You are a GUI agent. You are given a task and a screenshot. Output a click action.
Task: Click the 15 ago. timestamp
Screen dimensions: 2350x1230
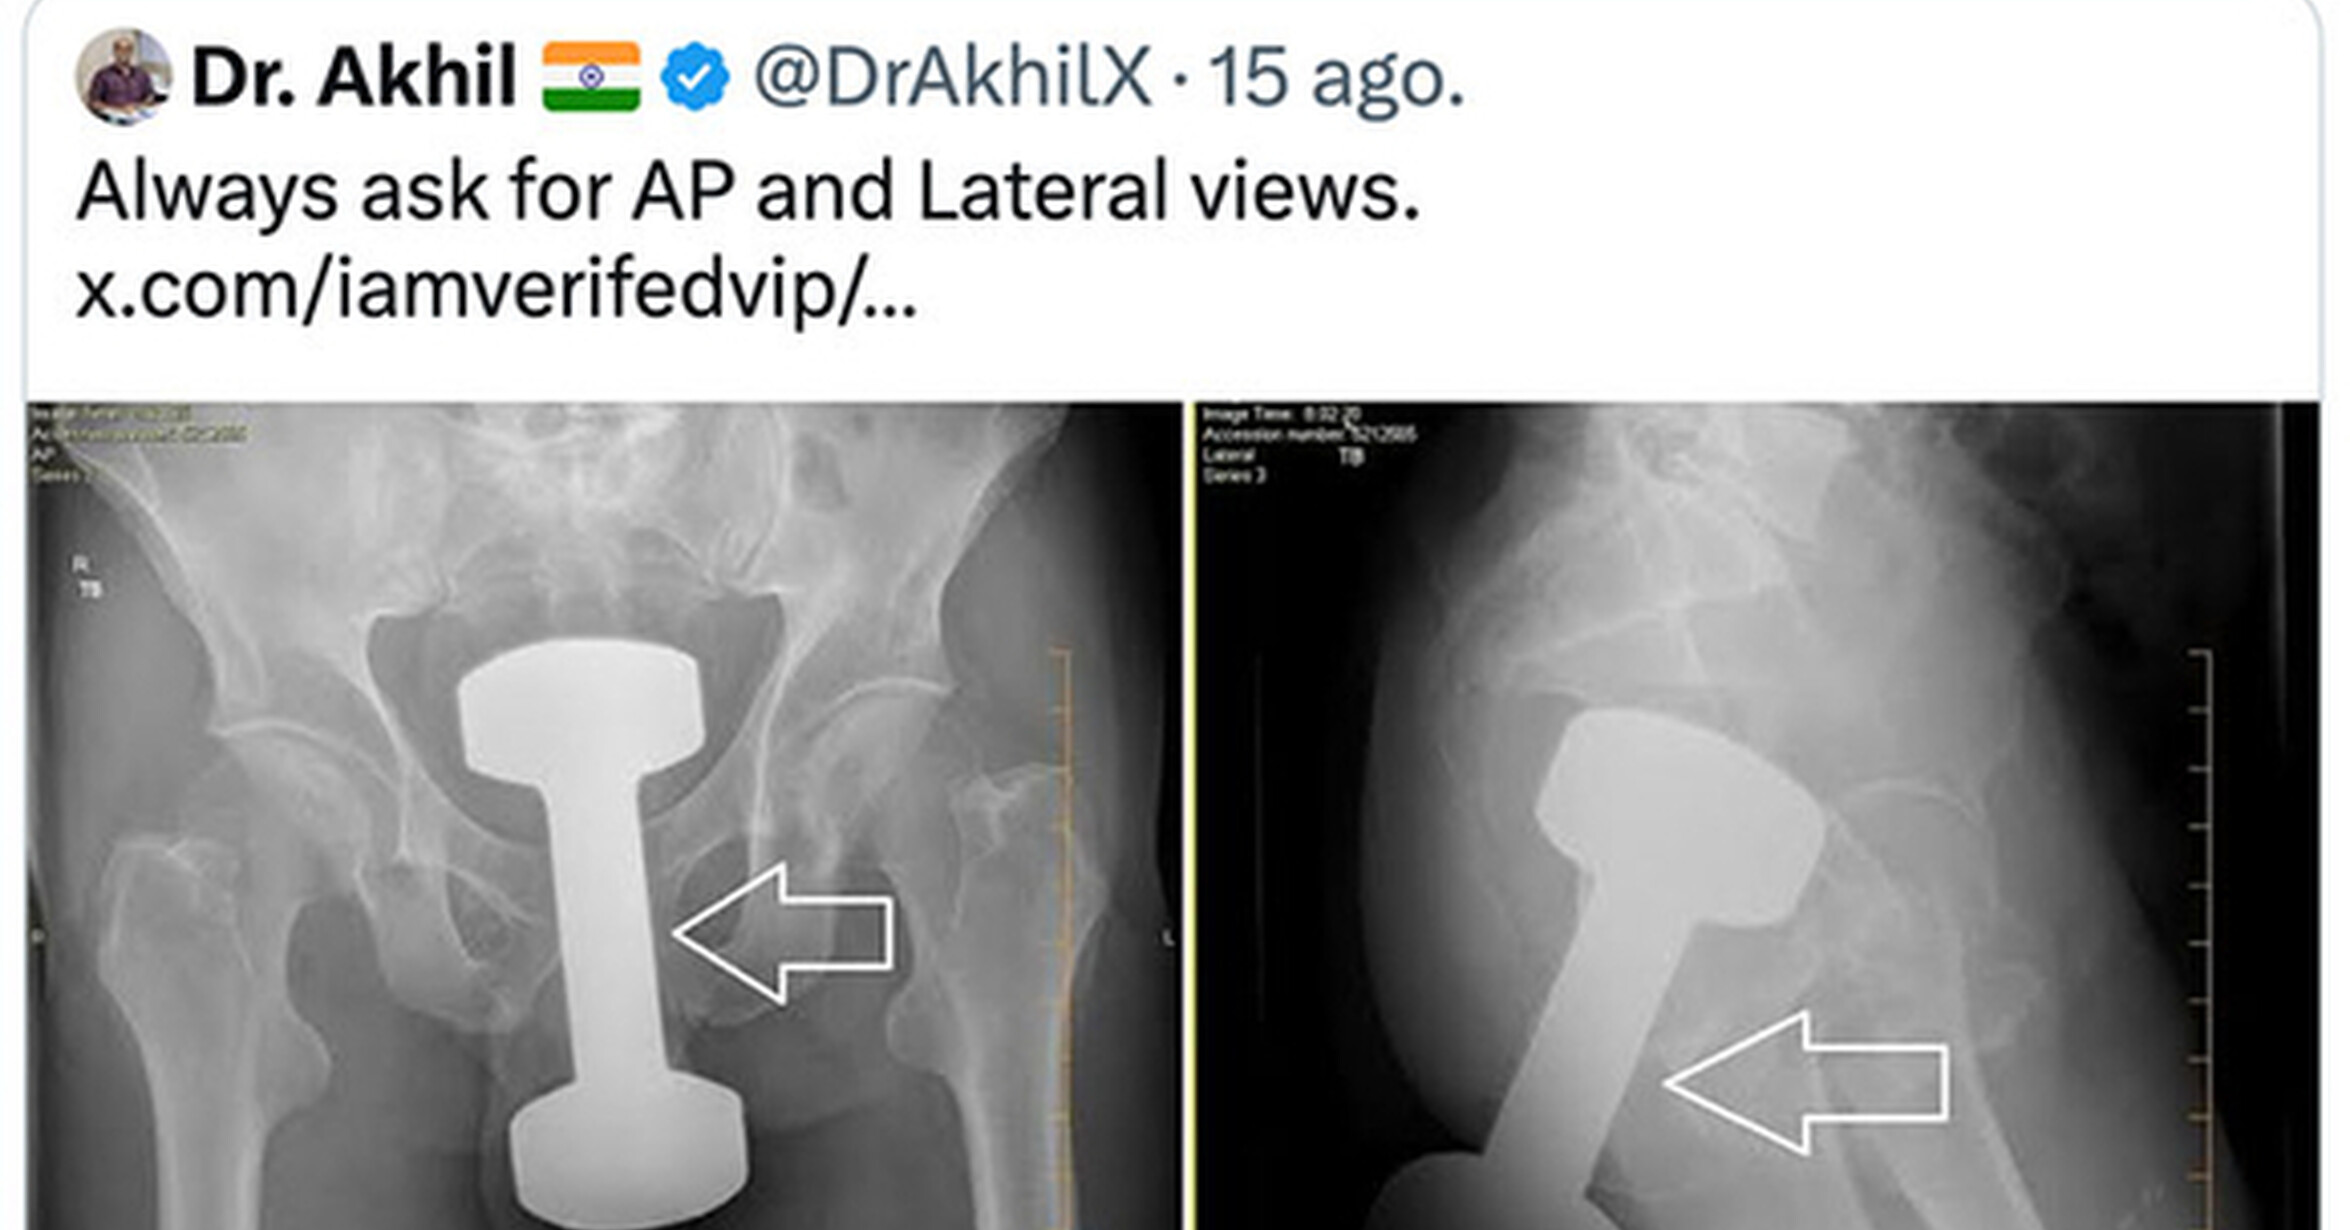pyautogui.click(x=1337, y=77)
